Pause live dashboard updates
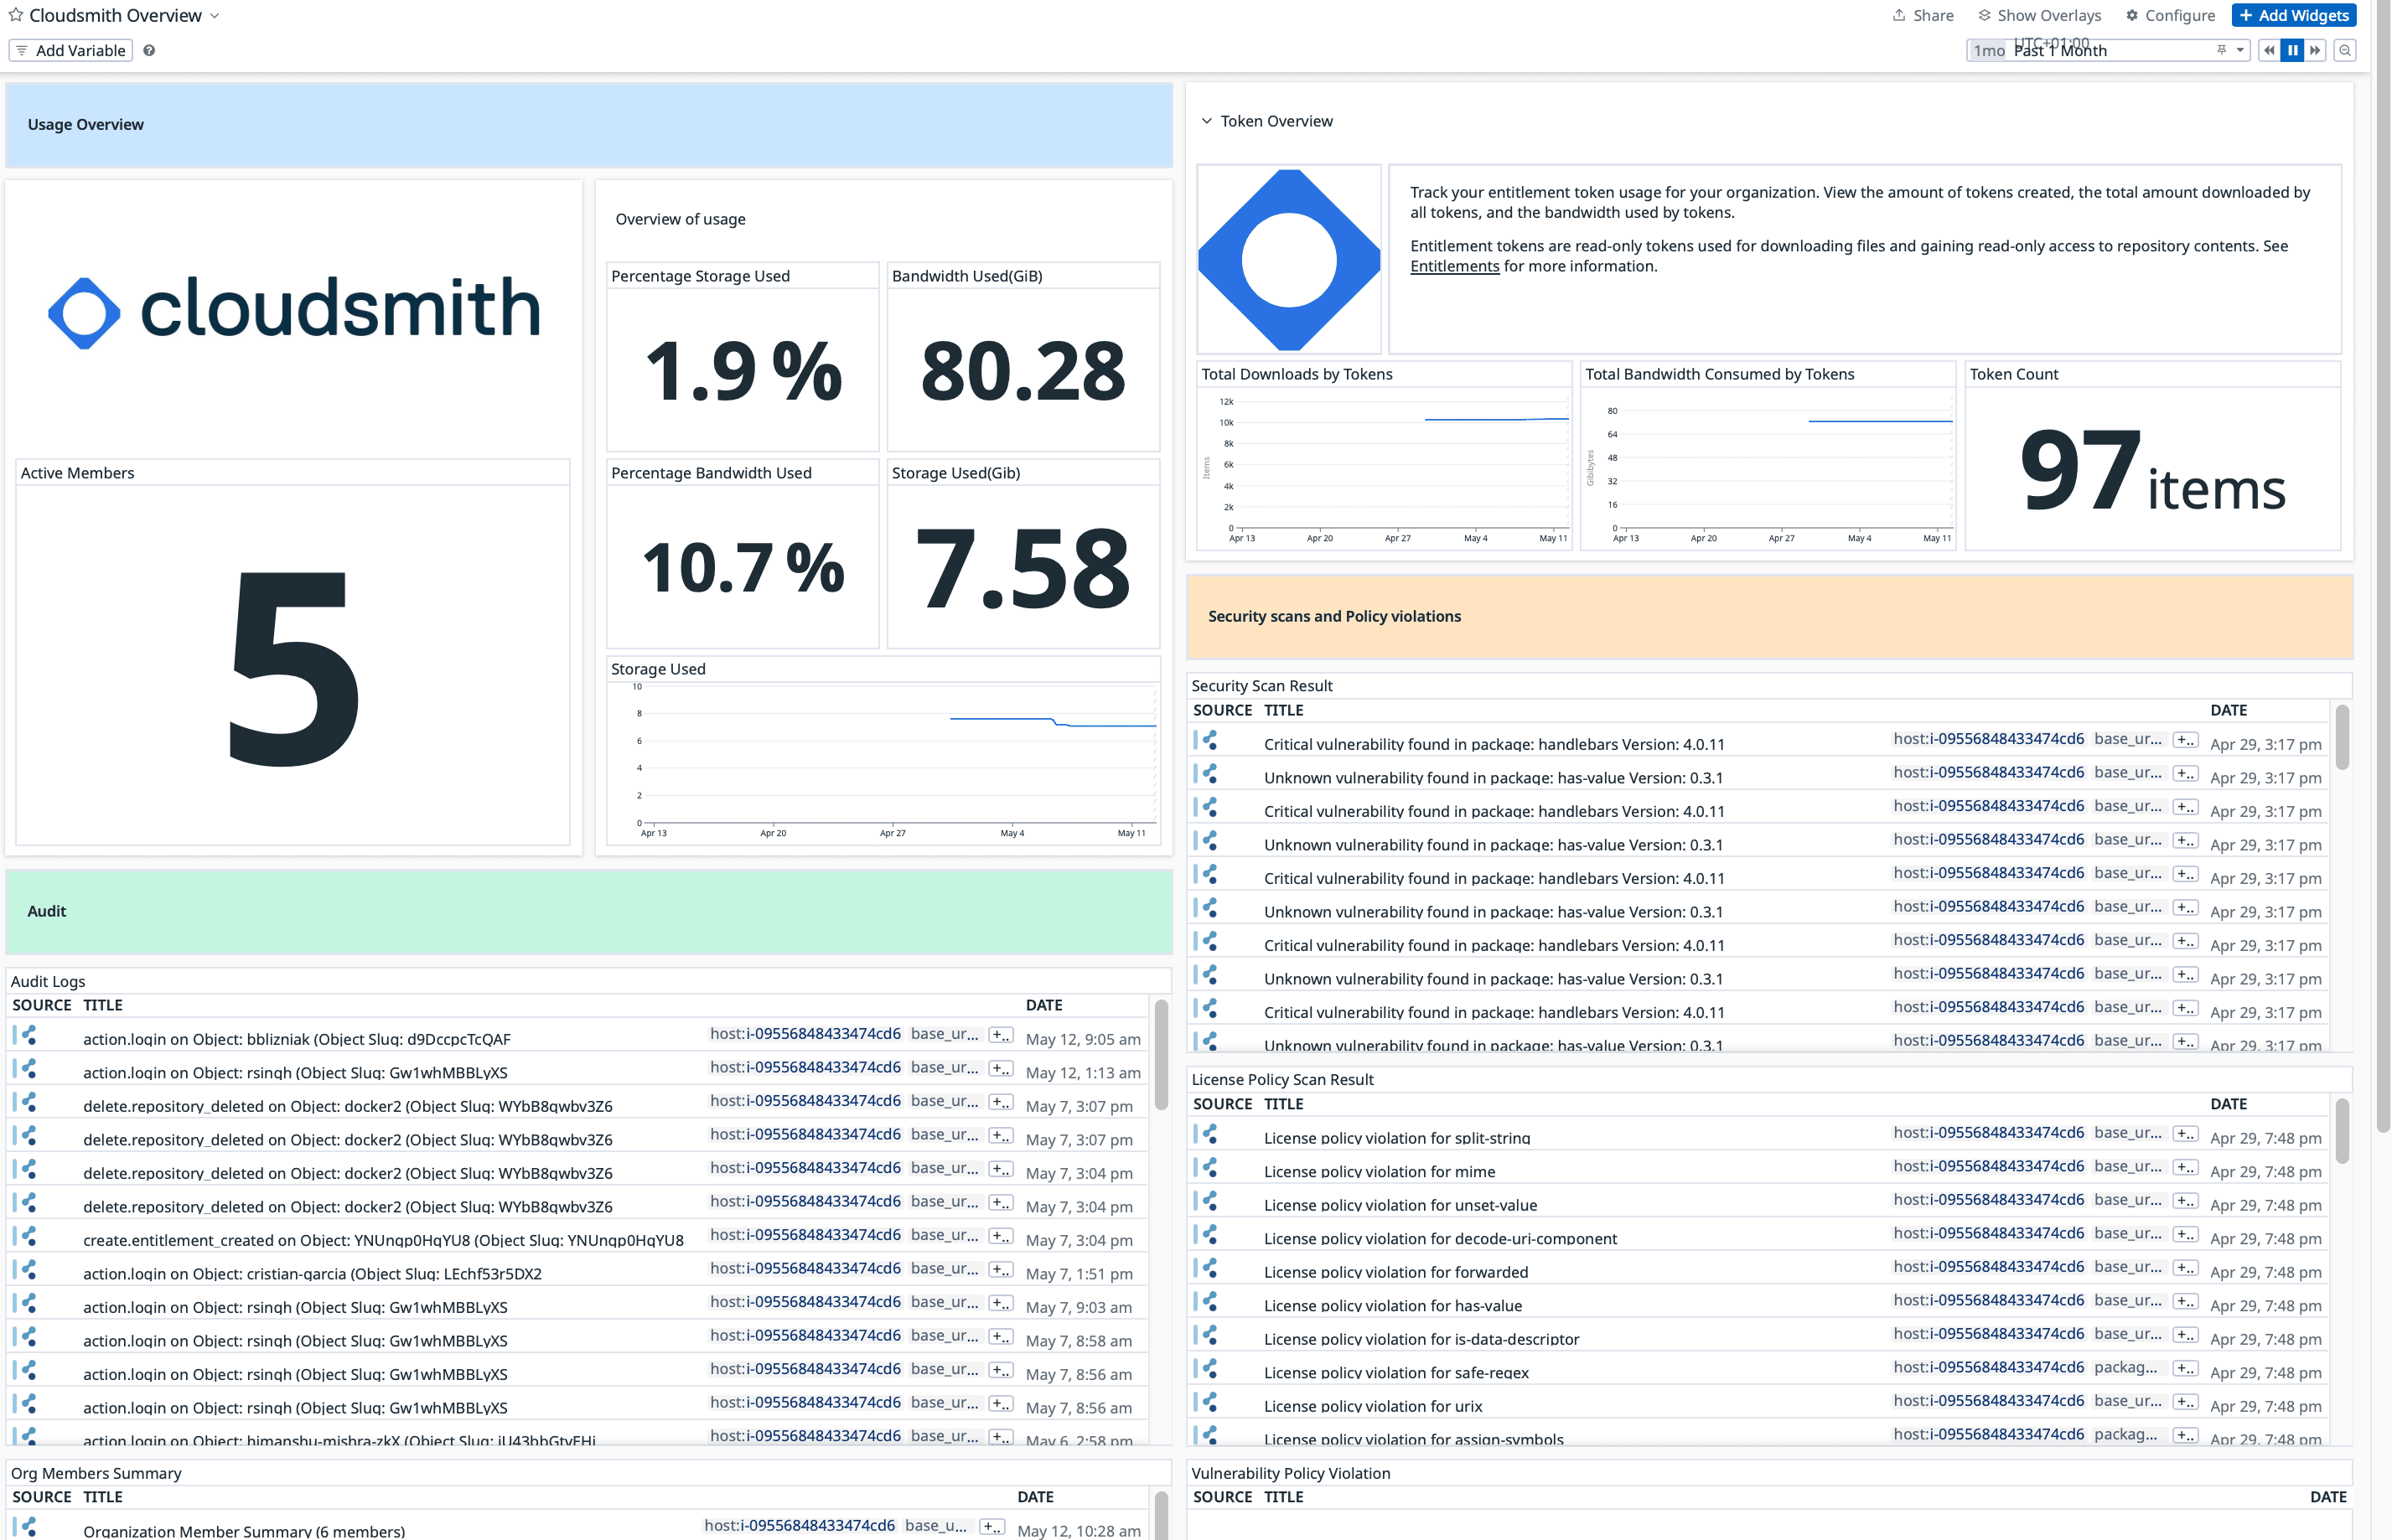Viewport: 2392px width, 1540px height. (2292, 50)
